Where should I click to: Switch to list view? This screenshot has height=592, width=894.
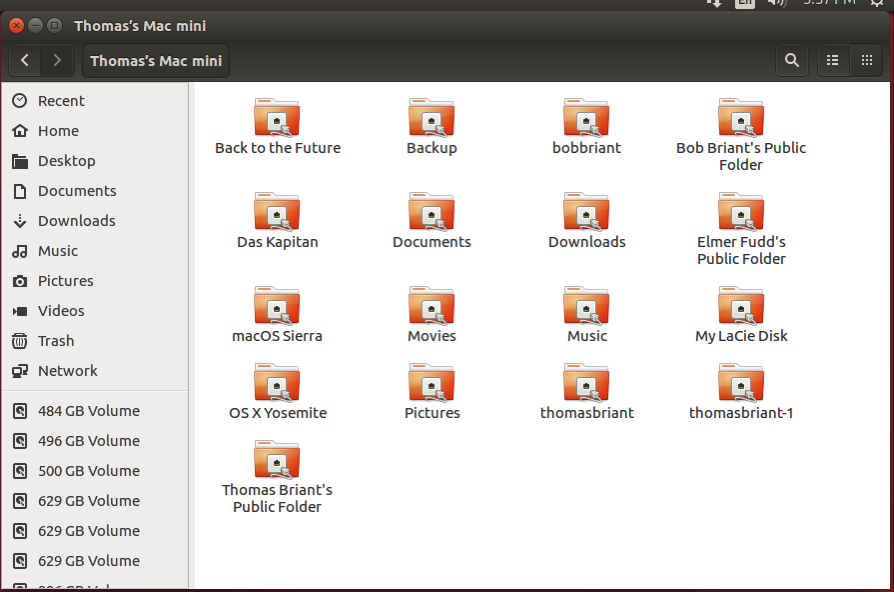832,60
